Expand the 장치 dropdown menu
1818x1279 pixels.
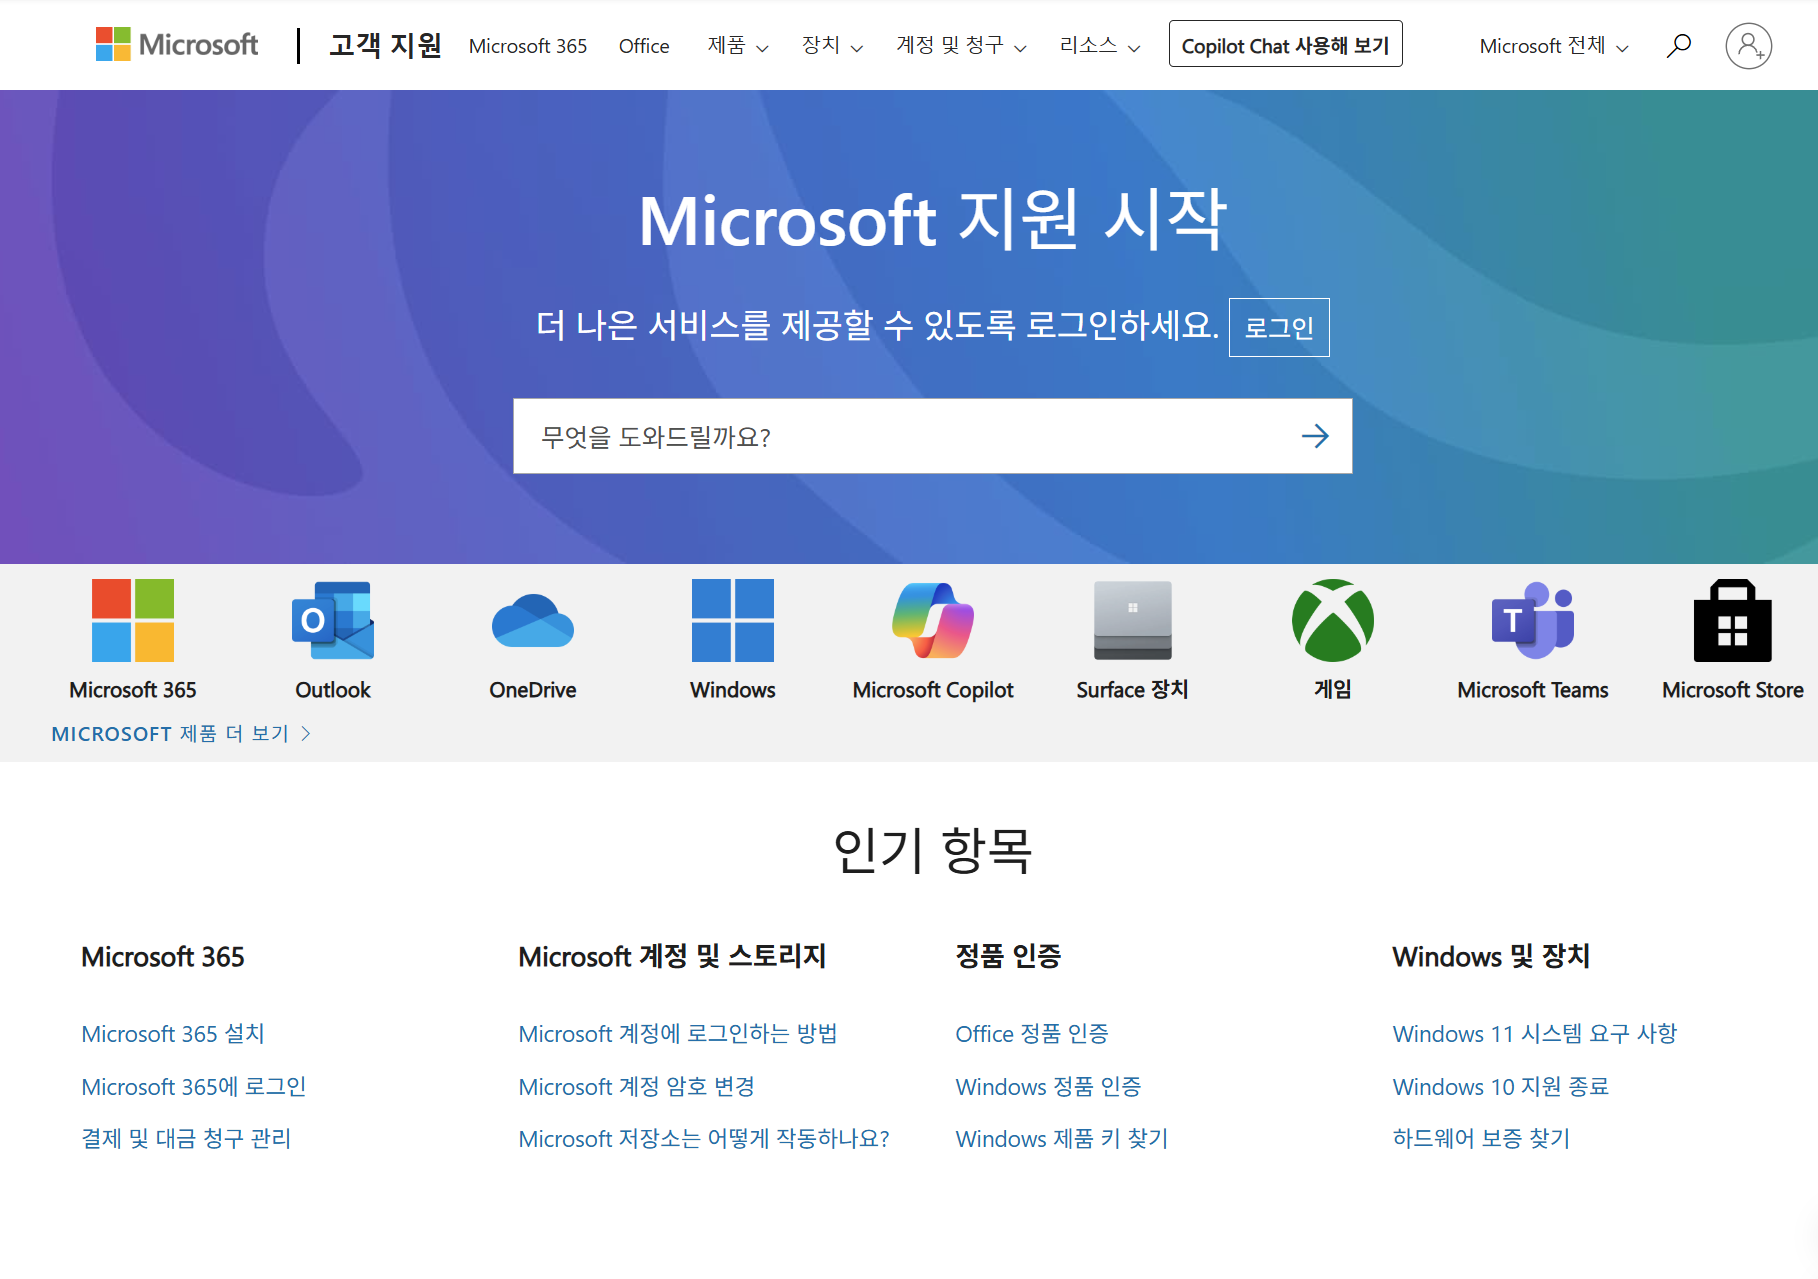point(832,46)
